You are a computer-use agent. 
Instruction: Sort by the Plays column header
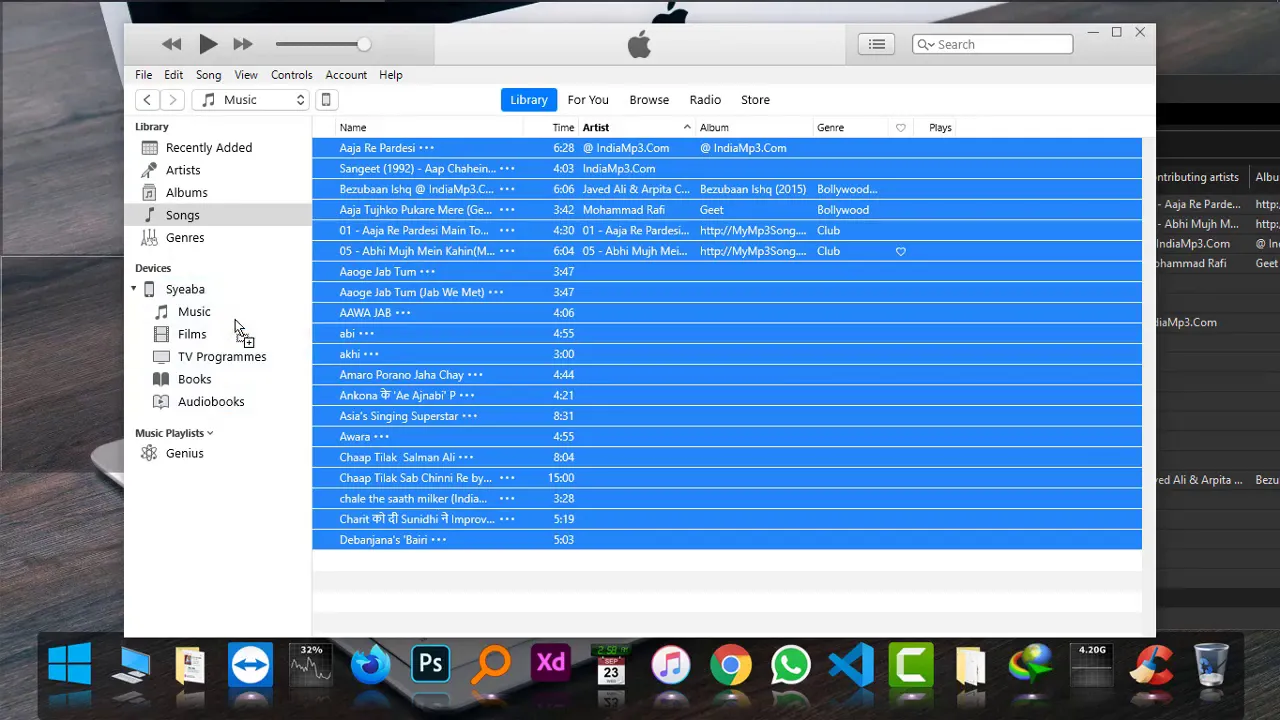[940, 128]
